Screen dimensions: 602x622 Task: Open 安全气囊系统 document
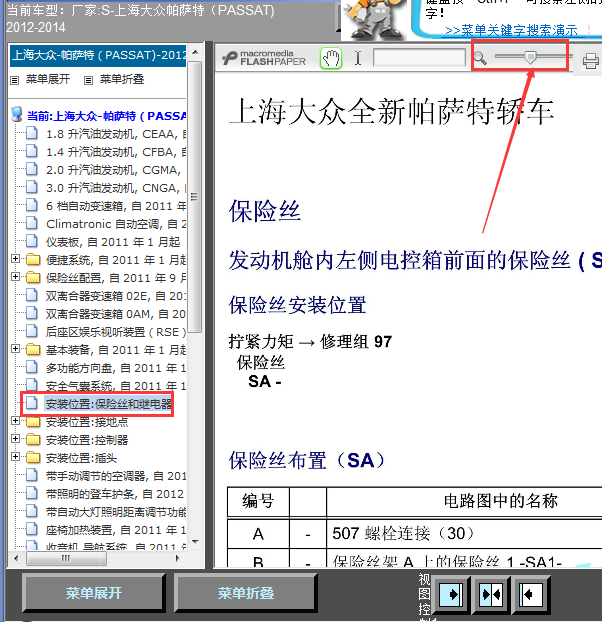pyautogui.click(x=116, y=386)
